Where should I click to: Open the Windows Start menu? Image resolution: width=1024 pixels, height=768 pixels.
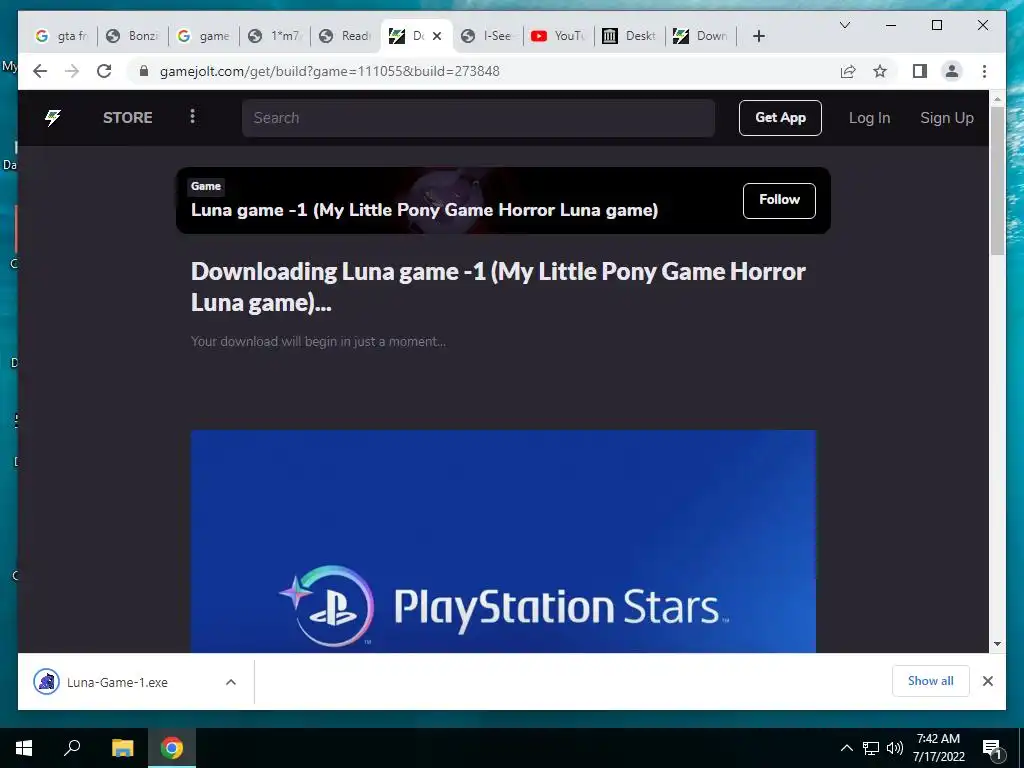(x=24, y=748)
